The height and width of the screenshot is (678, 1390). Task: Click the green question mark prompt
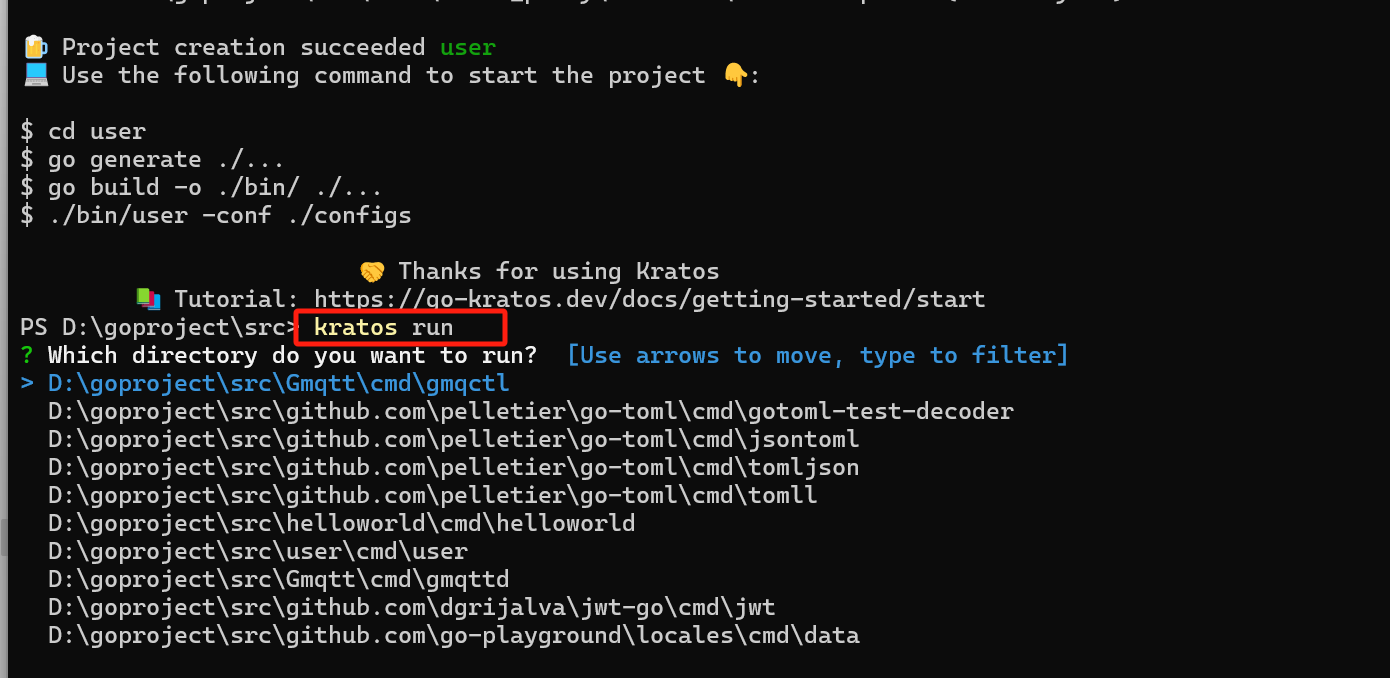[x=27, y=355]
